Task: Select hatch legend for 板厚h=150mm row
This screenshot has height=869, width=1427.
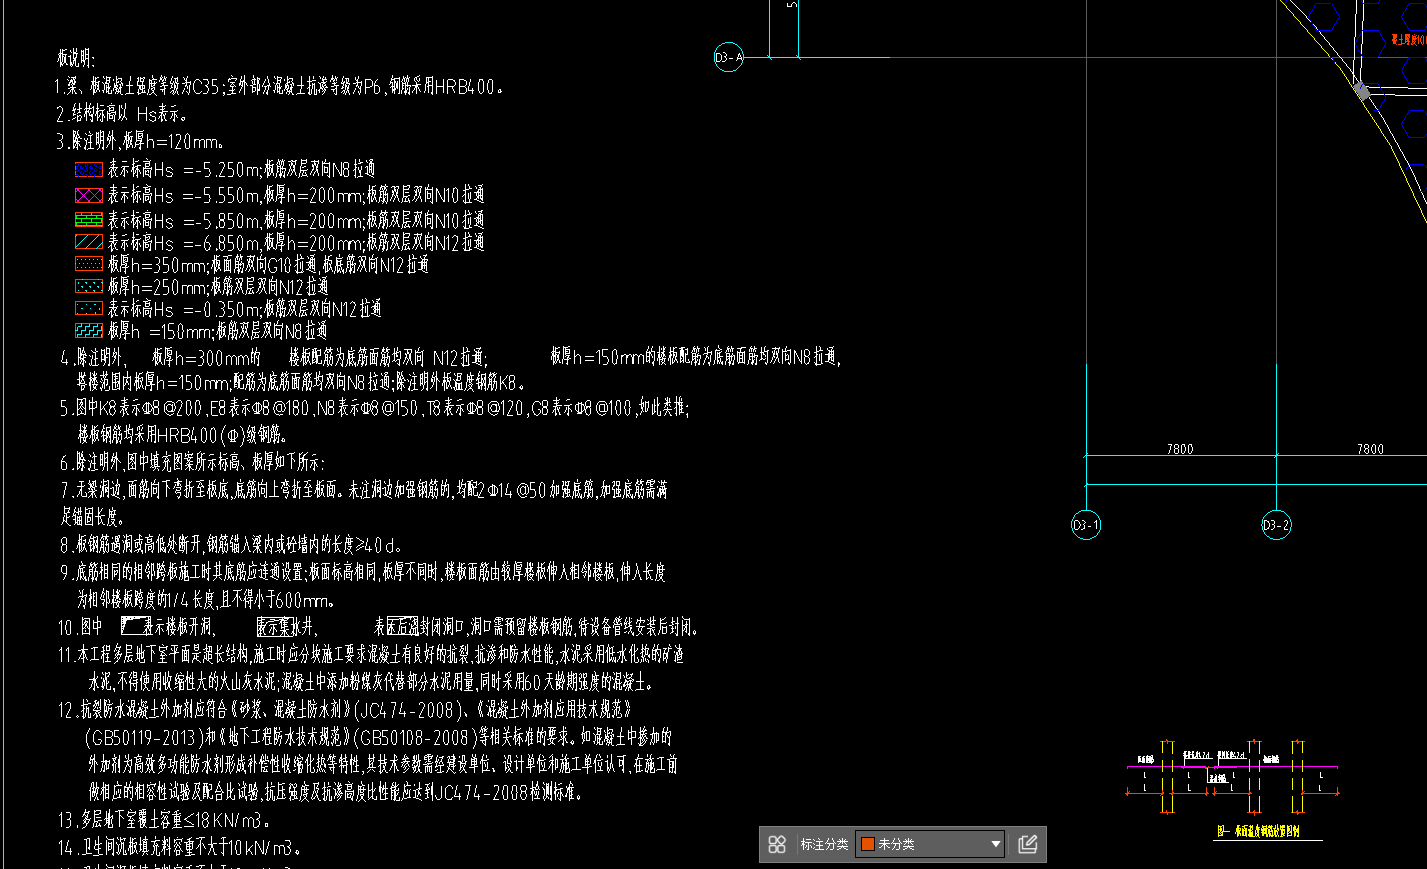Action: 89,330
